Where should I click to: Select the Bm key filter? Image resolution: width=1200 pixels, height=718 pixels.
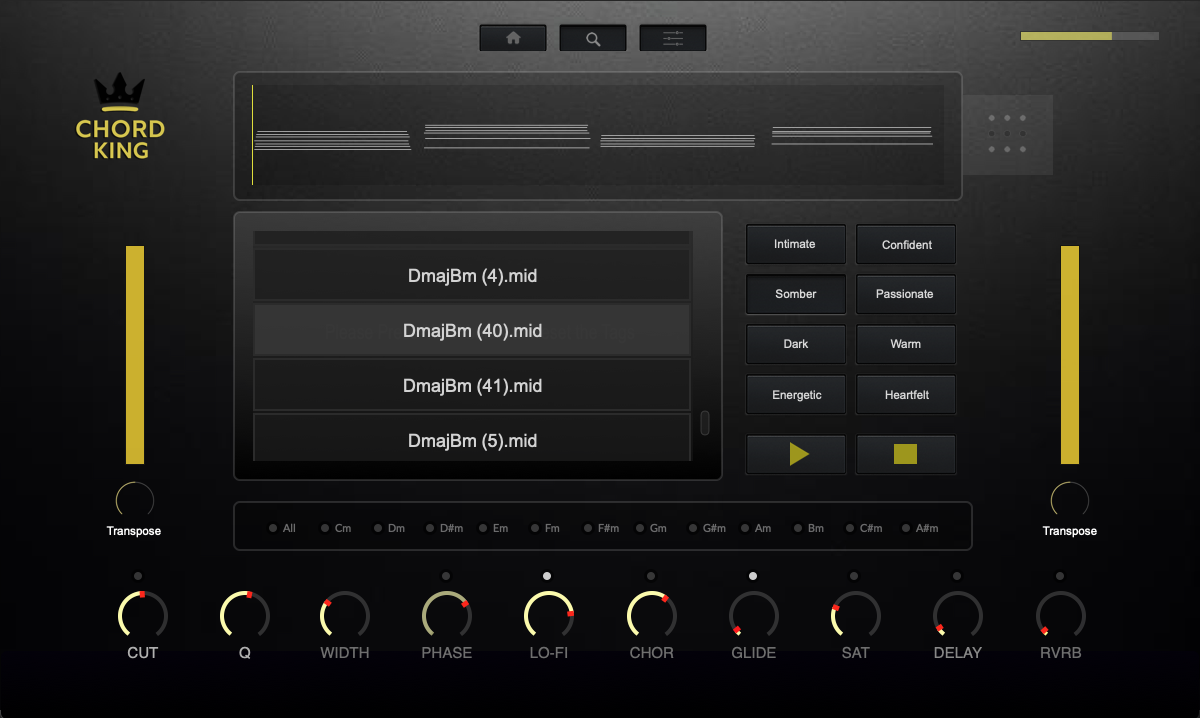pyautogui.click(x=808, y=528)
